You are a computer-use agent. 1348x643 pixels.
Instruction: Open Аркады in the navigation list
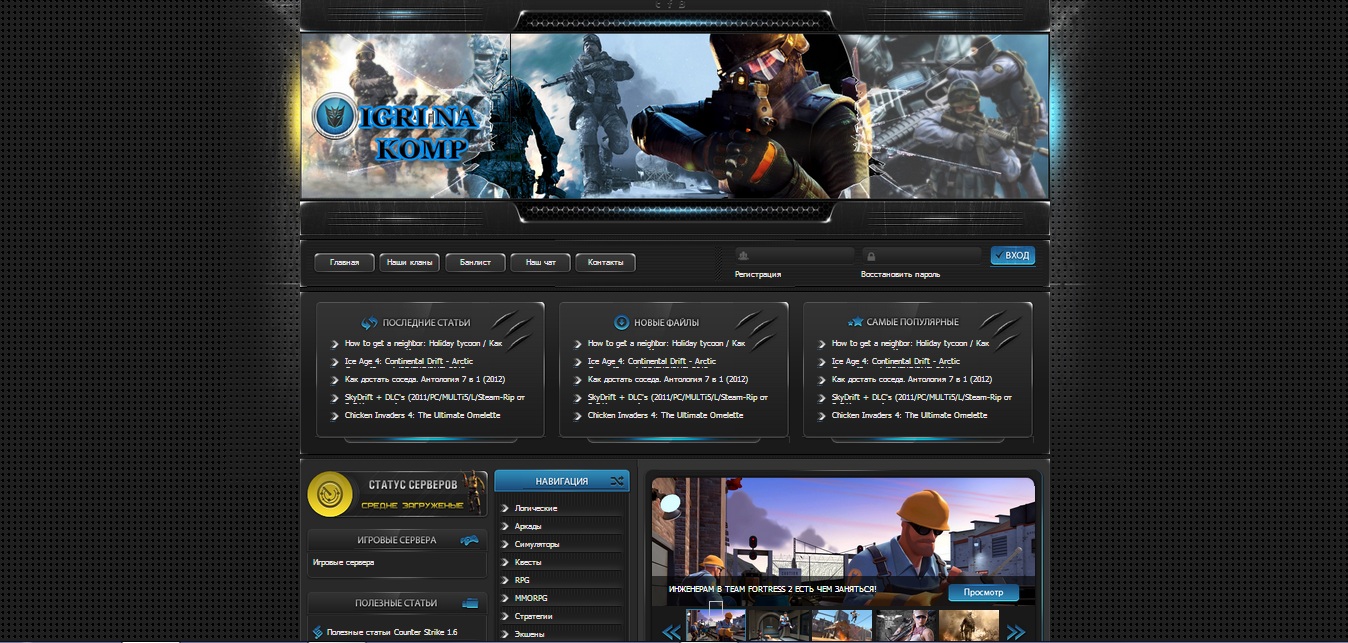click(528, 526)
